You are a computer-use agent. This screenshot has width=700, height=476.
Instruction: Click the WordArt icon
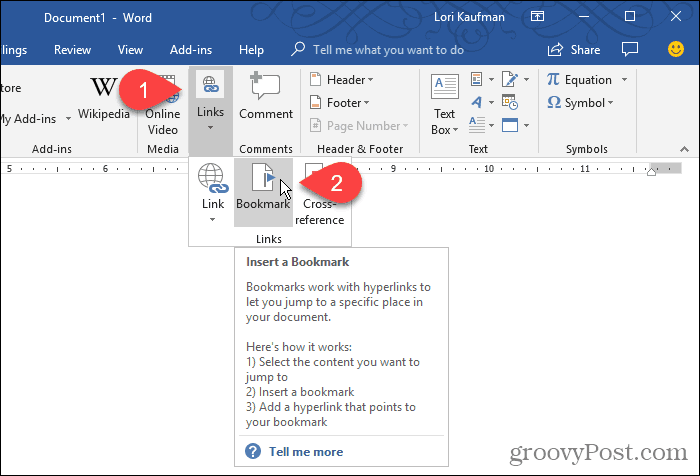(x=477, y=102)
